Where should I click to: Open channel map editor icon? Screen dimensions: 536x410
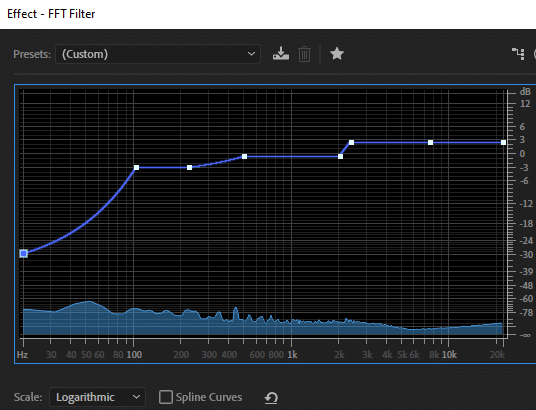518,54
